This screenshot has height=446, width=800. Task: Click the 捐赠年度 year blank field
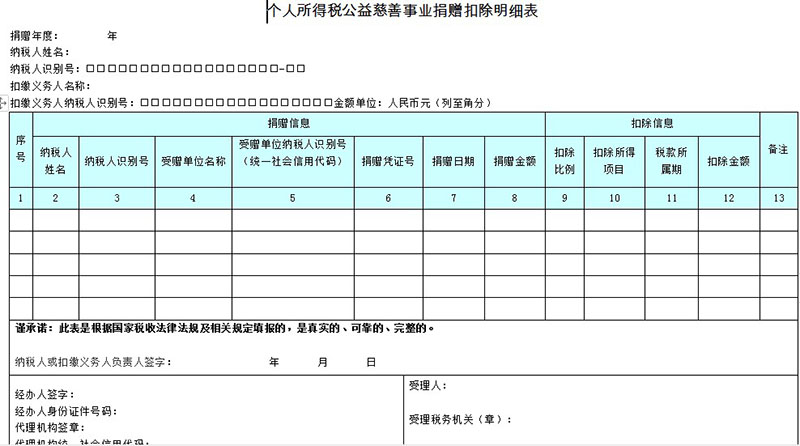point(90,35)
